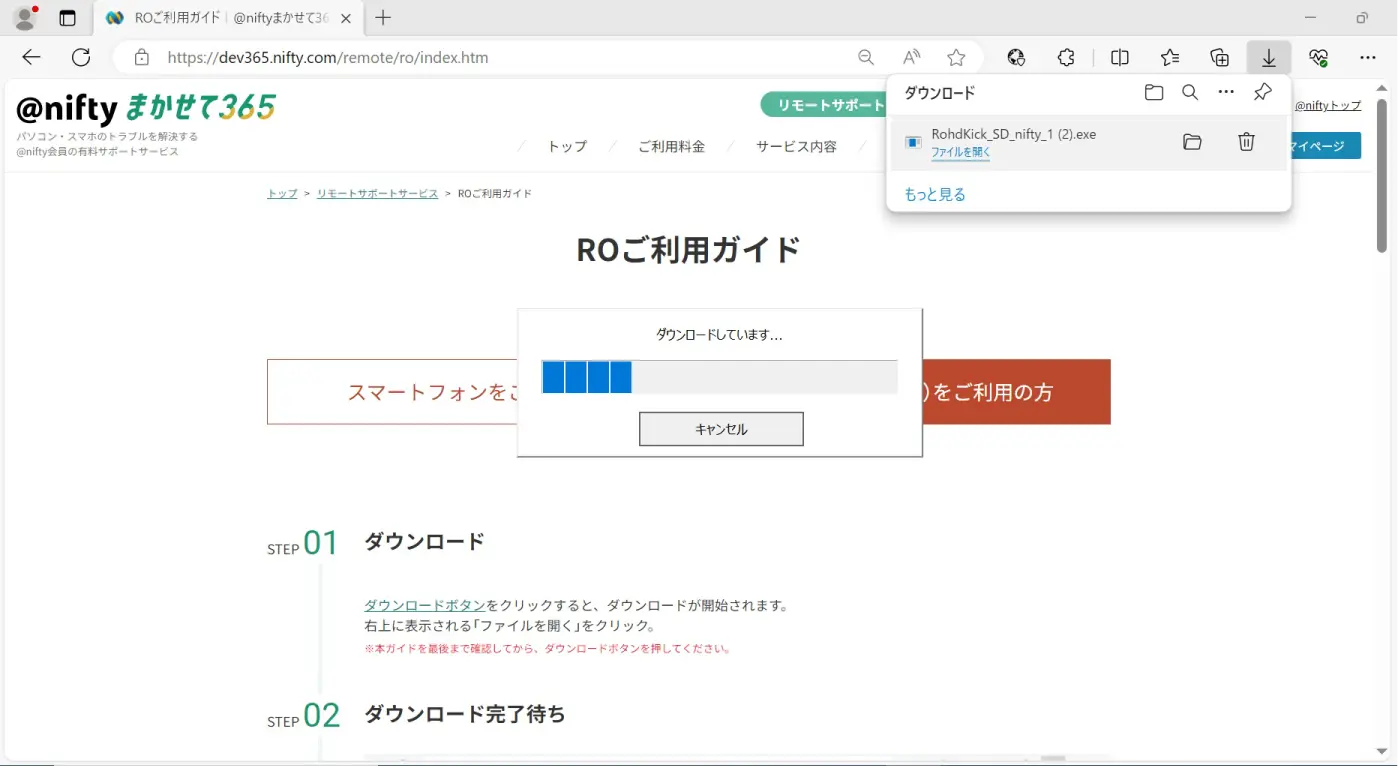This screenshot has width=1398, height=766.
Task: Click the @nifty まかせて365 logo
Action: coord(146,106)
